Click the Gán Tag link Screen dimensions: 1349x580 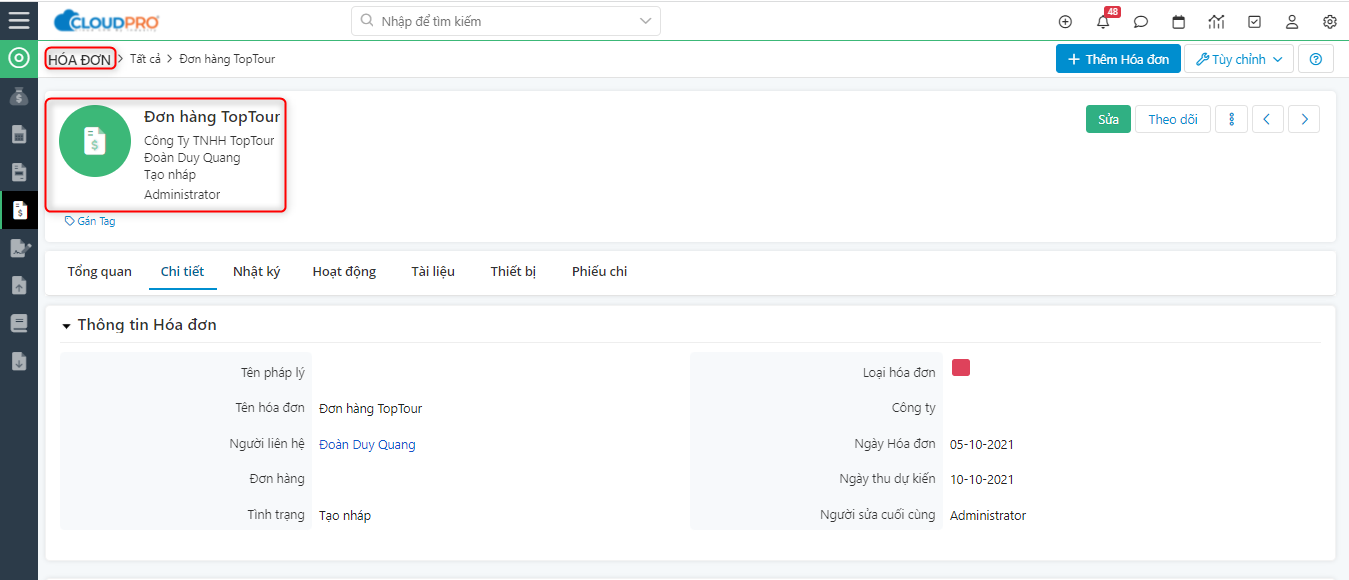coord(90,221)
